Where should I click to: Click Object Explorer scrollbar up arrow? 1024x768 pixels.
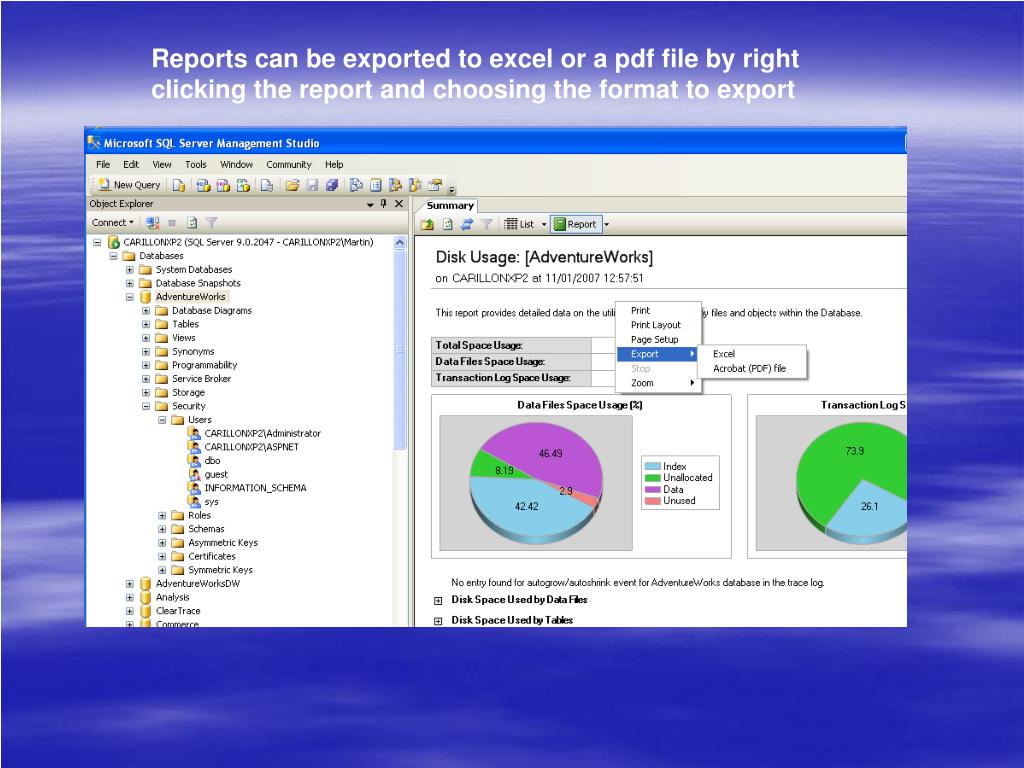point(400,243)
